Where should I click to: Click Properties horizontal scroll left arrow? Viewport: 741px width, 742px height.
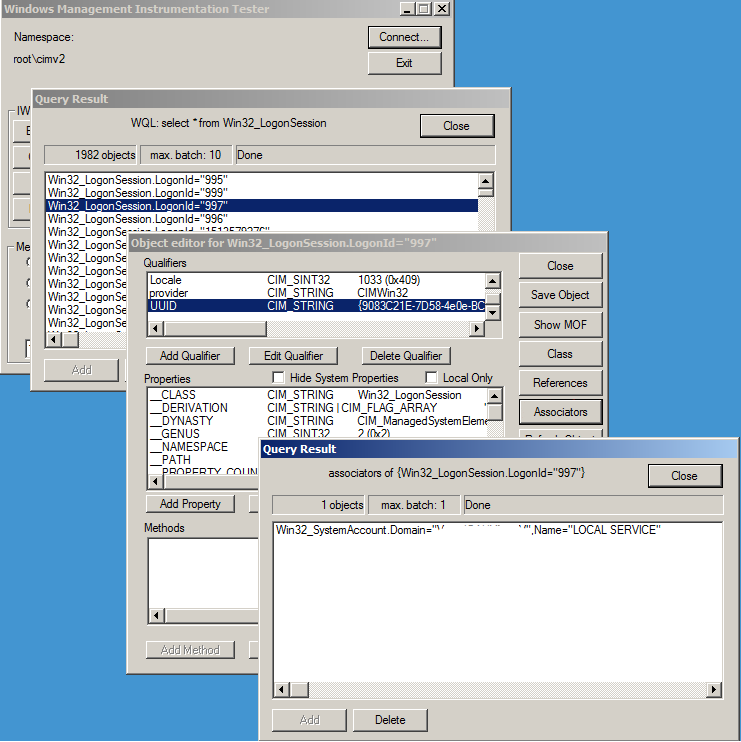156,482
